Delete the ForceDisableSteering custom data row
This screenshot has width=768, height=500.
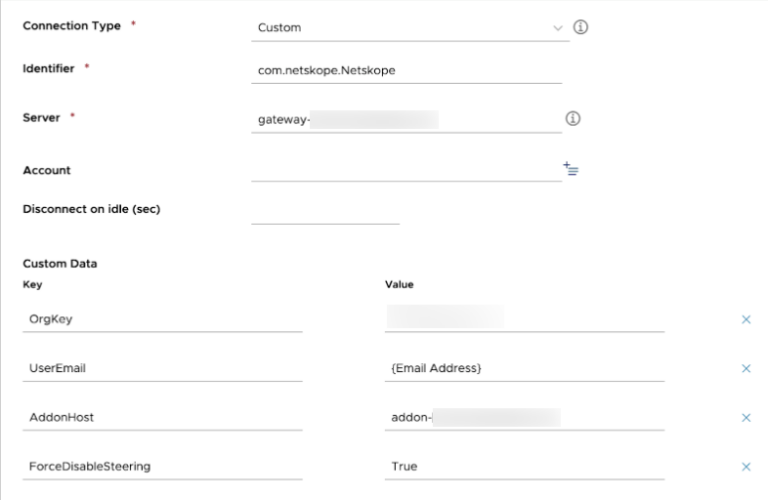[x=745, y=466]
